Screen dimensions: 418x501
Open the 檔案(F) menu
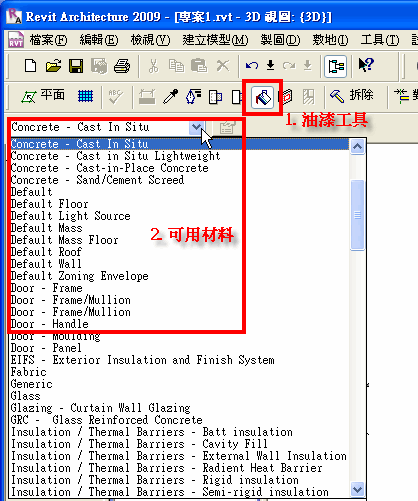pyautogui.click(x=48, y=40)
